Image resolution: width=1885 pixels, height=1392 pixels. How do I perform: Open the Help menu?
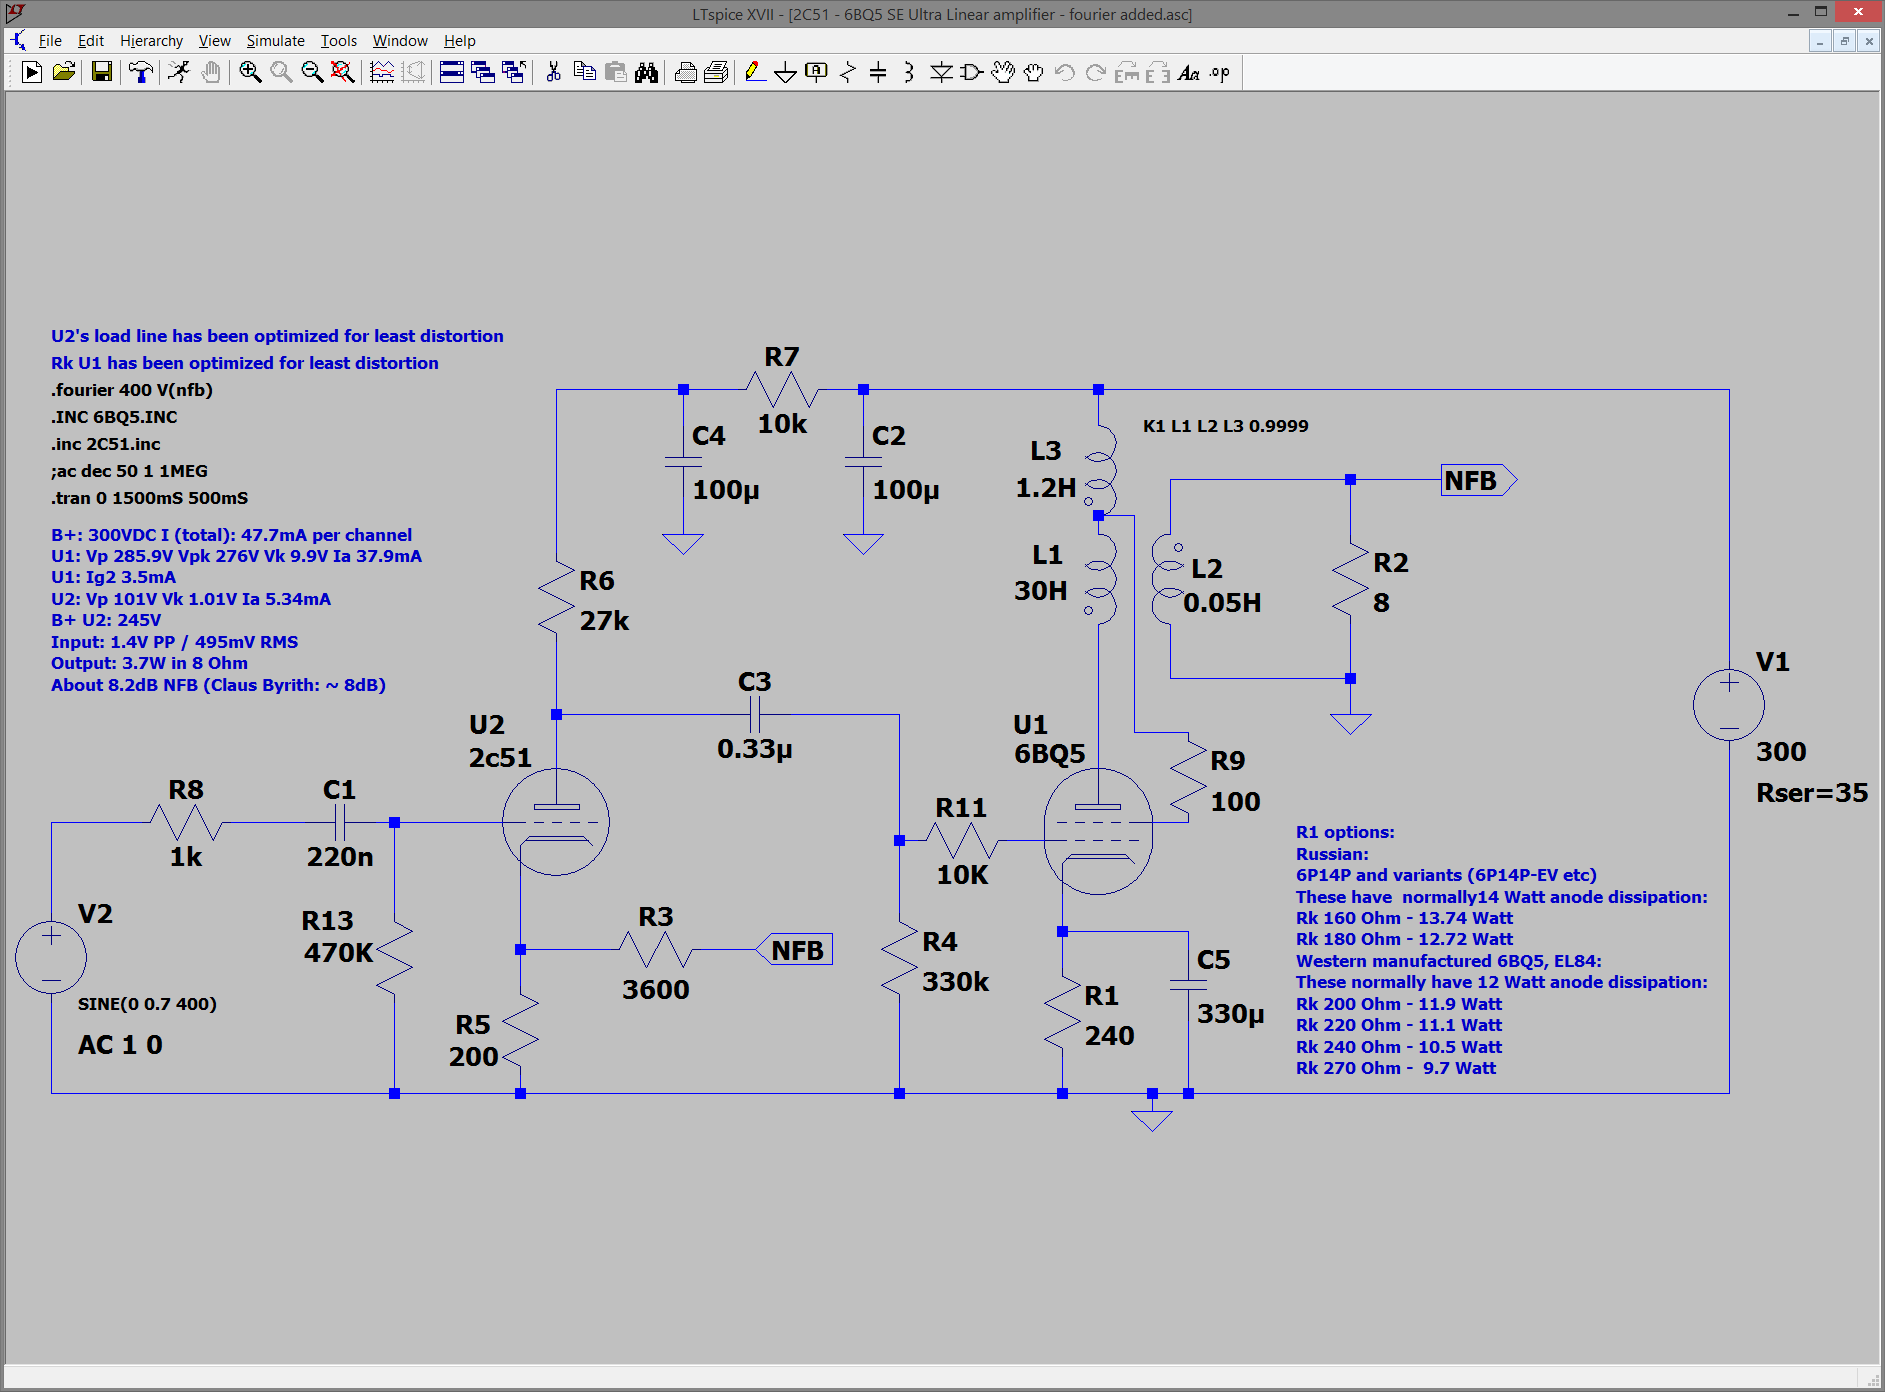(x=460, y=41)
